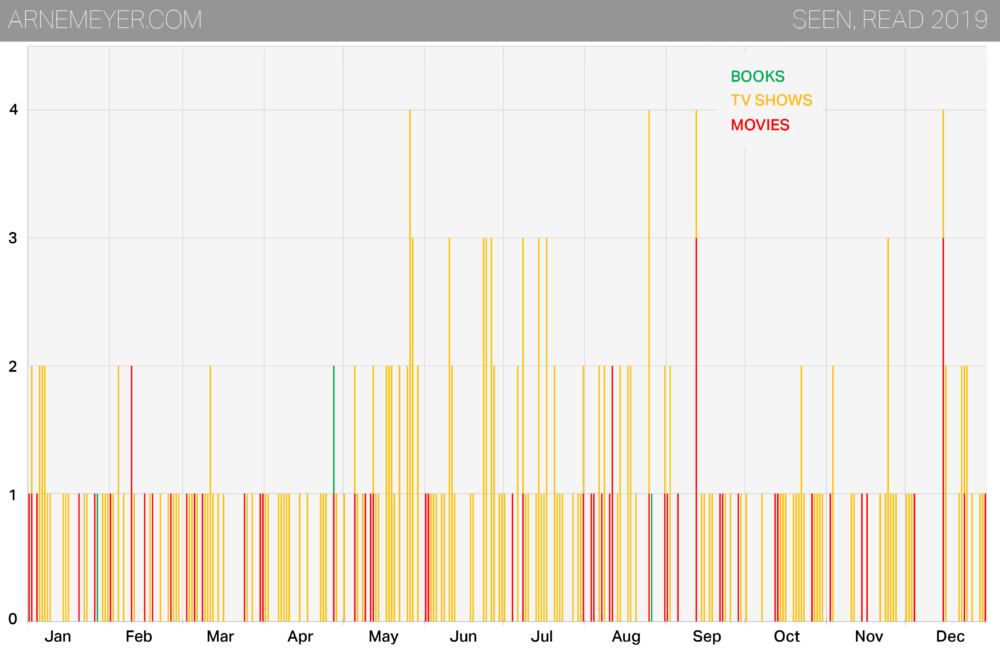The image size is (1000, 651).
Task: Click the four-high yellow bar in May
Action: pos(410,366)
